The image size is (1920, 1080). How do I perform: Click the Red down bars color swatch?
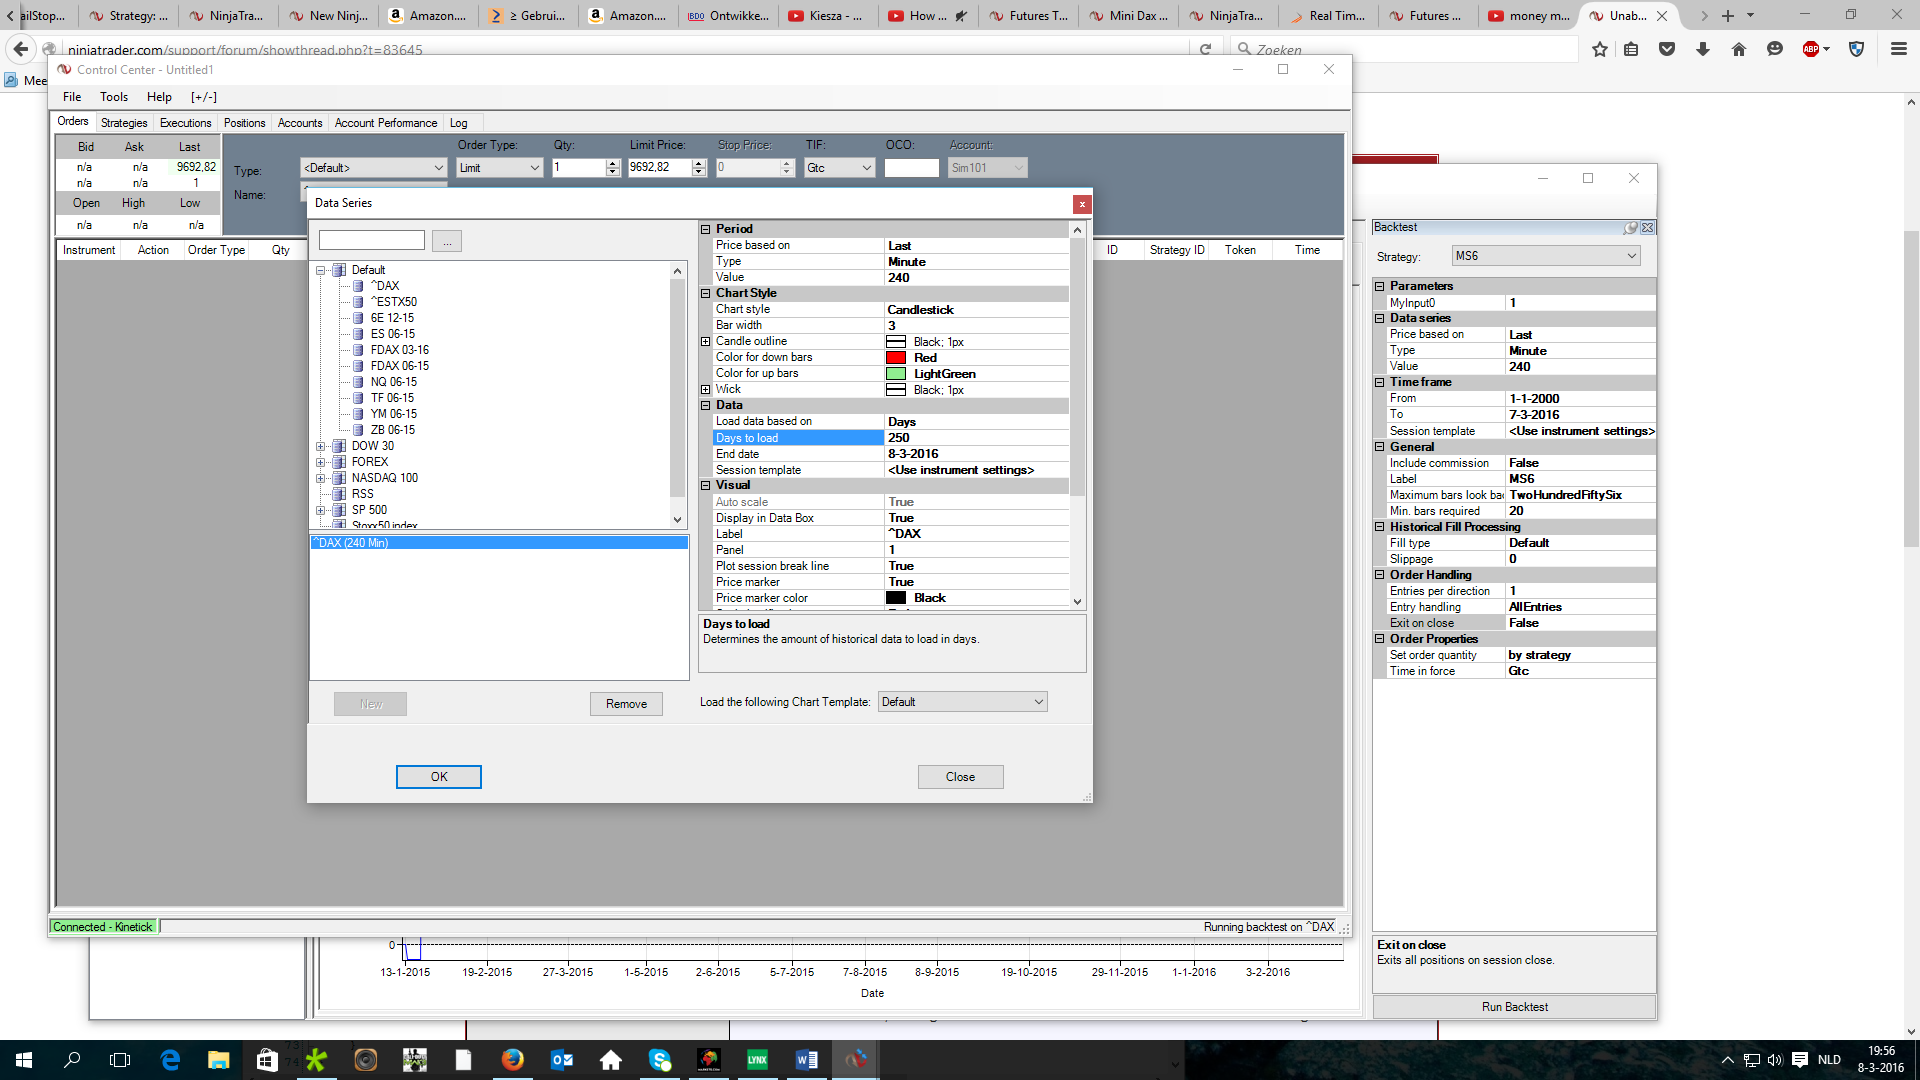coord(896,358)
